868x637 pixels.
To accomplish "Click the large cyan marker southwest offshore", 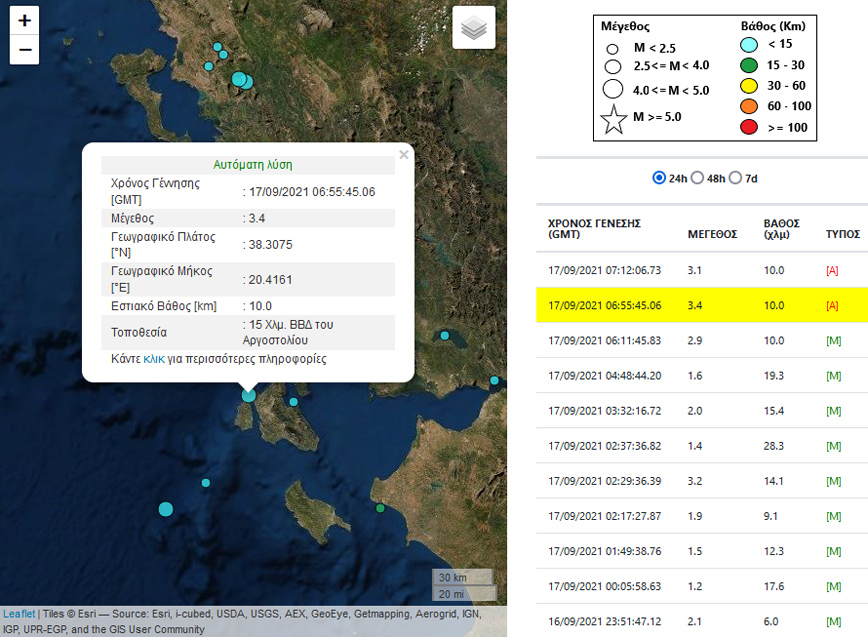I will (x=165, y=509).
